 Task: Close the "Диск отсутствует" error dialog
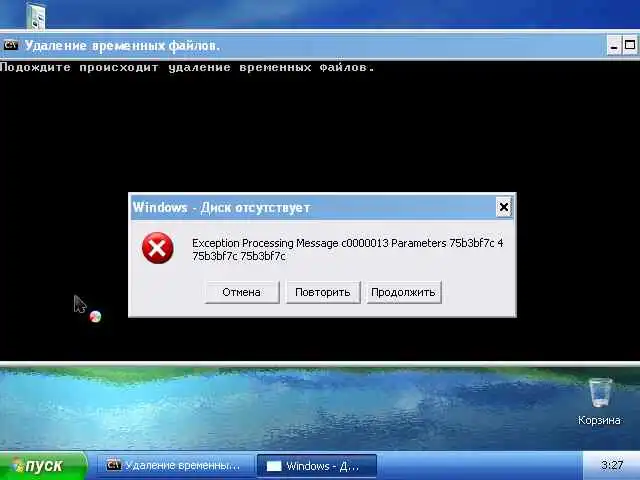[504, 207]
